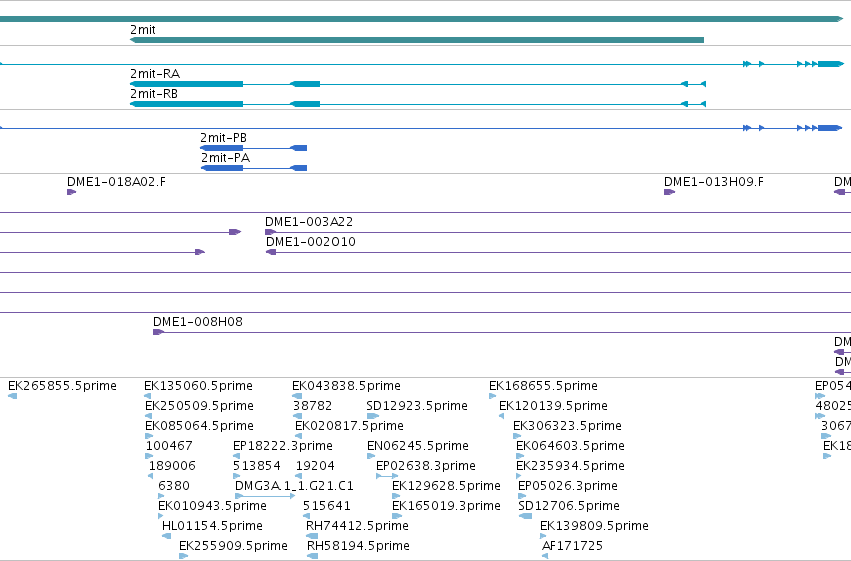Click the 189006 feature label
851x561 pixels.
[x=172, y=466]
